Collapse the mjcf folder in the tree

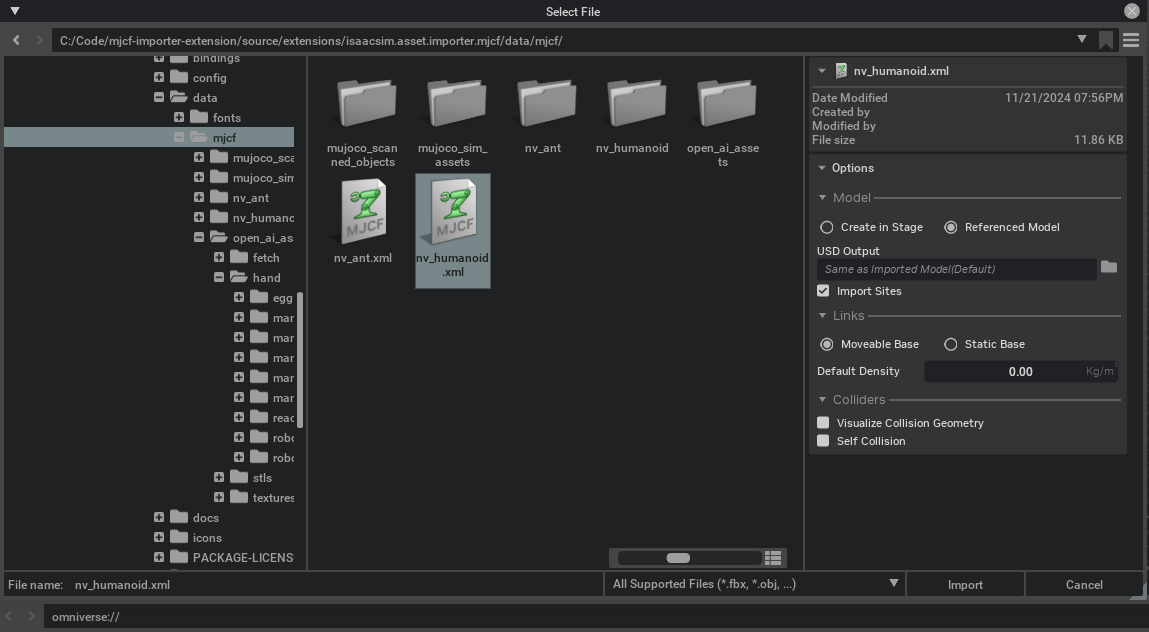[x=179, y=137]
